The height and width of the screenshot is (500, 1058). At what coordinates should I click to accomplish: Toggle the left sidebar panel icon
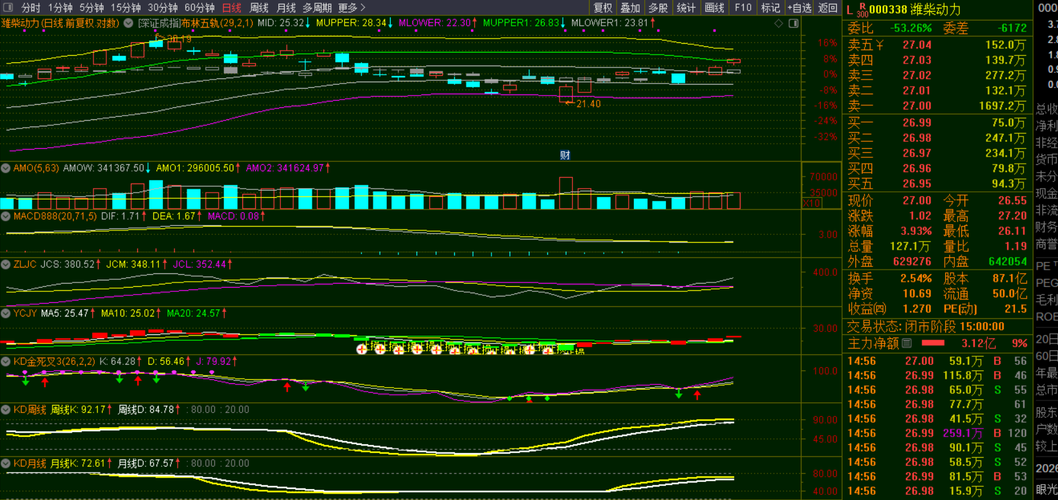click(x=7, y=8)
